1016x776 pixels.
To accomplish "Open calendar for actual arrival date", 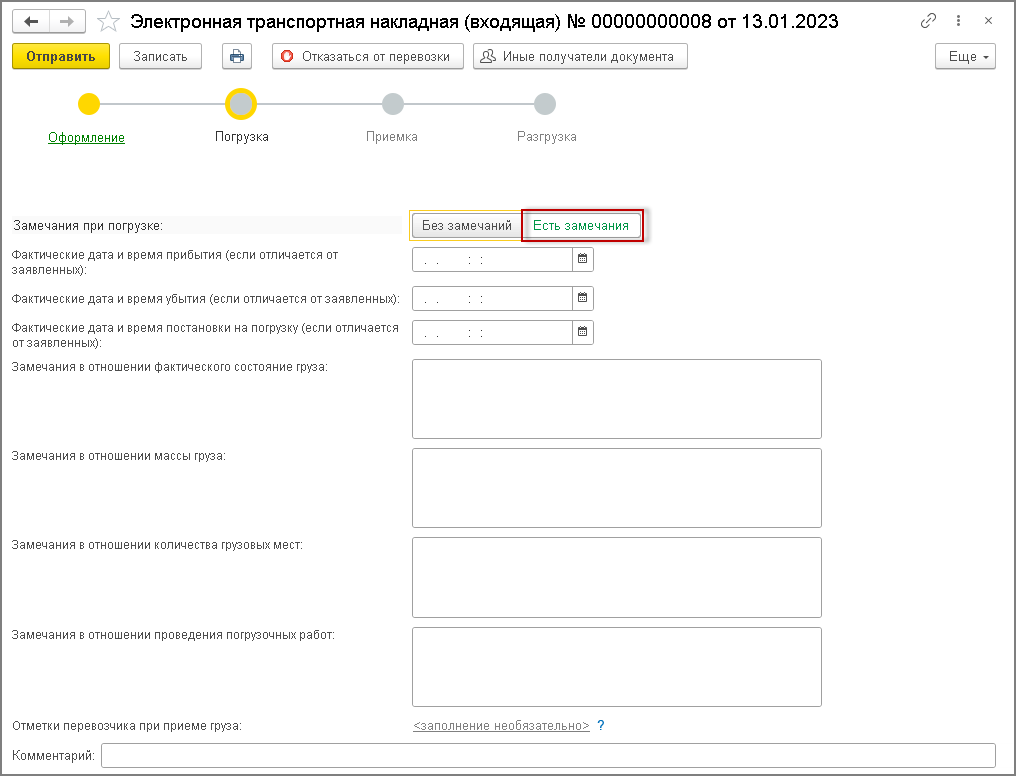I will [583, 259].
